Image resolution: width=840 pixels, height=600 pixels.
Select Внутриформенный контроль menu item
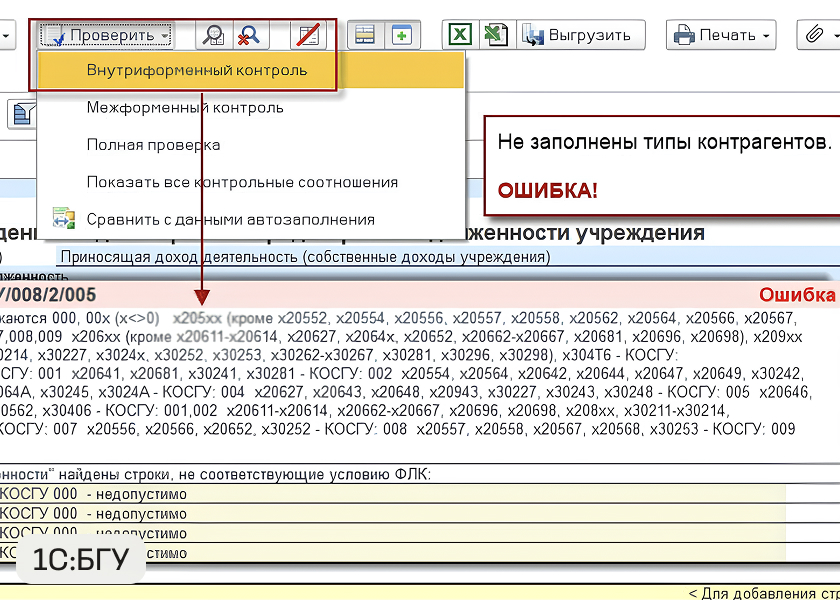pos(197,70)
